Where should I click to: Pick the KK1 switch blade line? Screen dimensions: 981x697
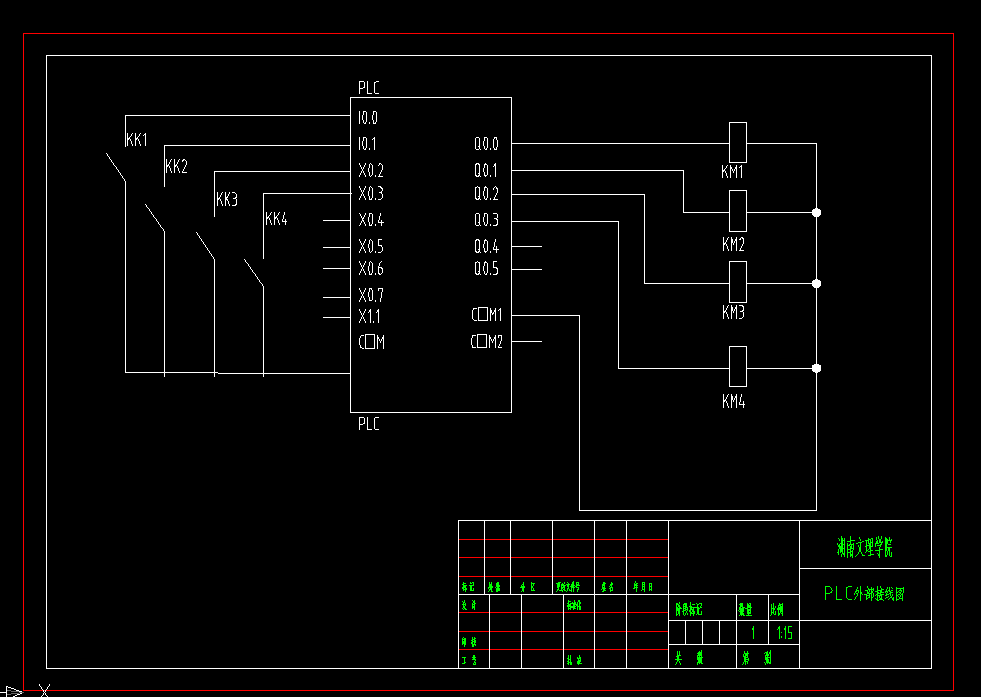tap(116, 168)
